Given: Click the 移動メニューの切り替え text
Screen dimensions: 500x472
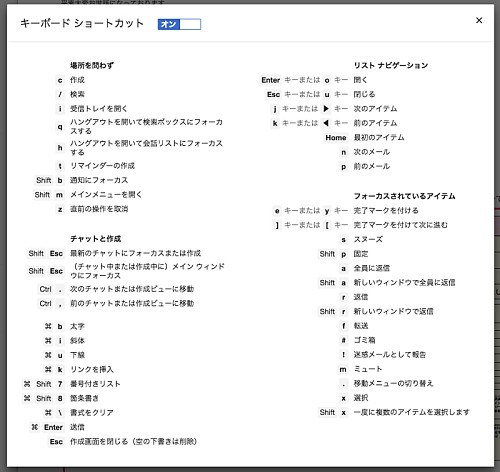Looking at the screenshot, I should click(393, 383).
